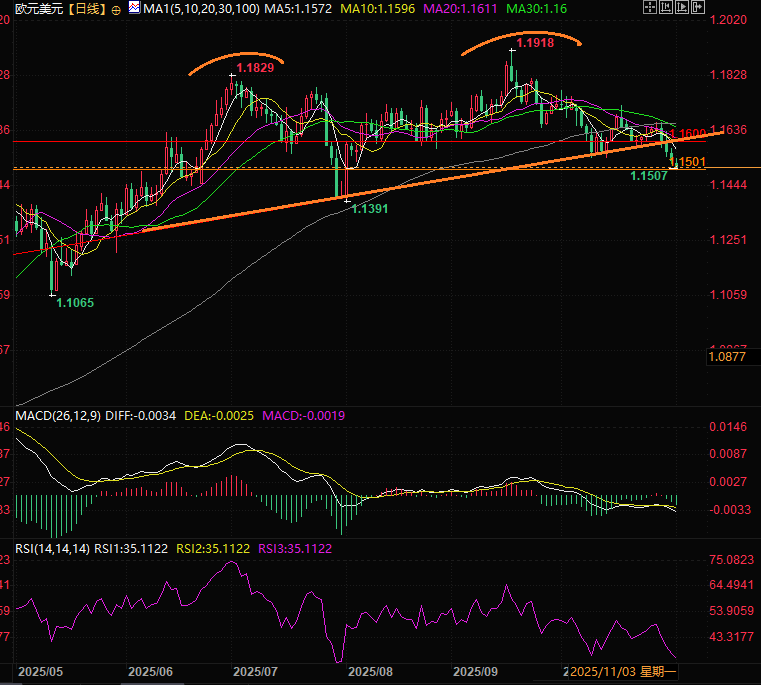The width and height of the screenshot is (761, 685).
Task: Click the 1.1065 low price annotation
Action: coord(75,302)
